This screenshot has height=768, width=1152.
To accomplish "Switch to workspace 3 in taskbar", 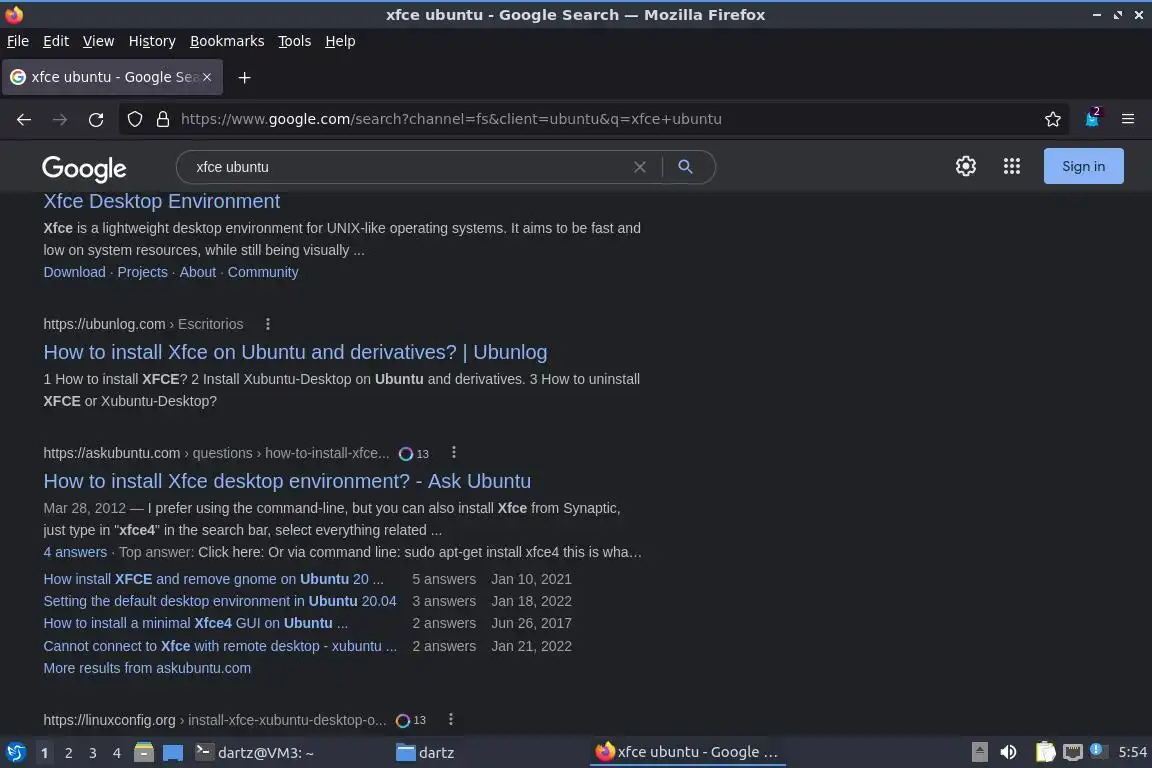I will pos(93,753).
